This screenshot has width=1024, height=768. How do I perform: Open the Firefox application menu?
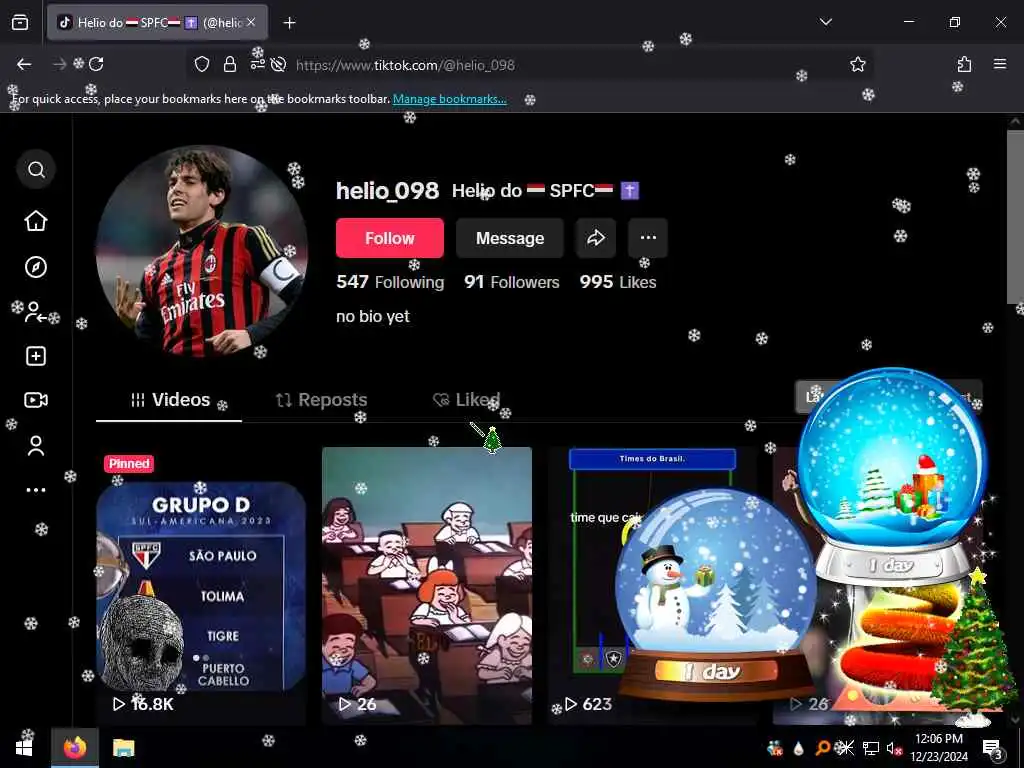point(1000,64)
